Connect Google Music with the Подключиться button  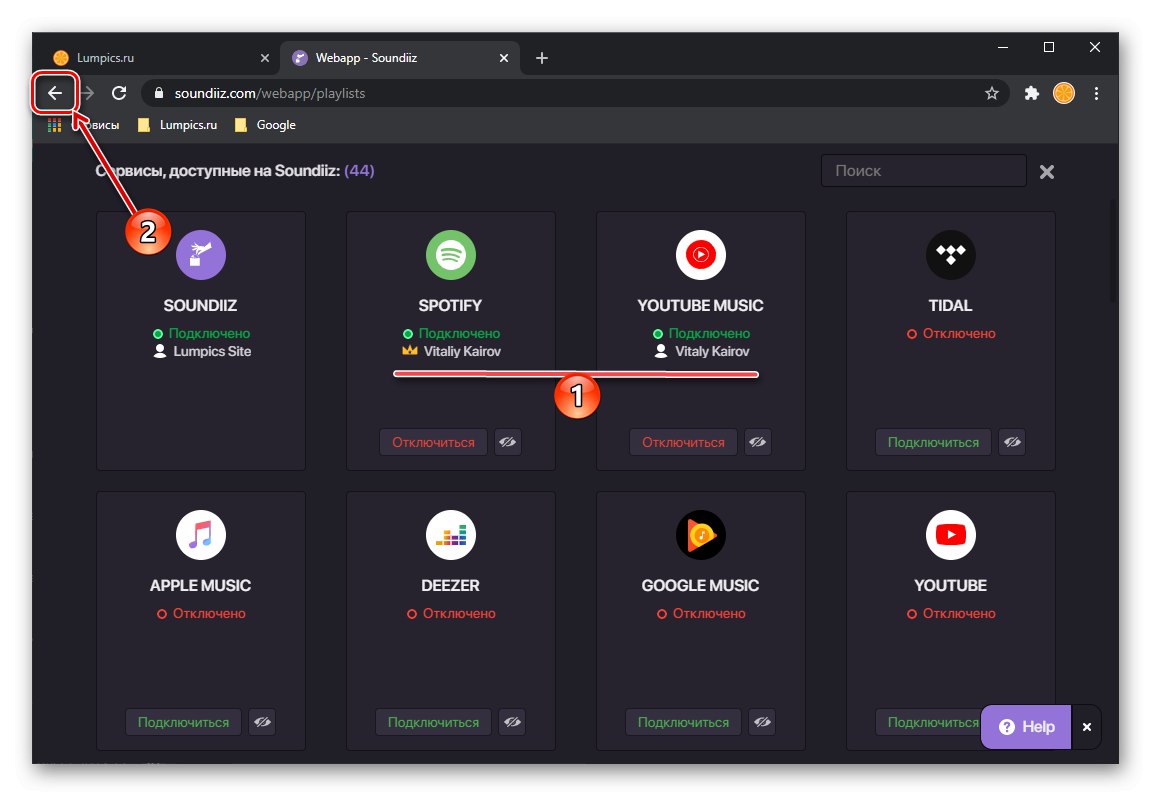tap(683, 723)
